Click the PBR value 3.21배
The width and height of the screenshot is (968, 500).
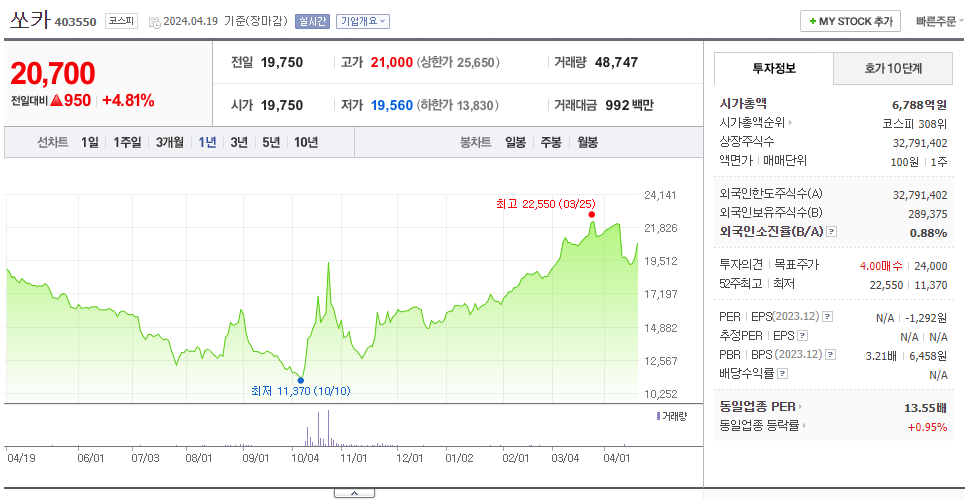[x=881, y=356]
